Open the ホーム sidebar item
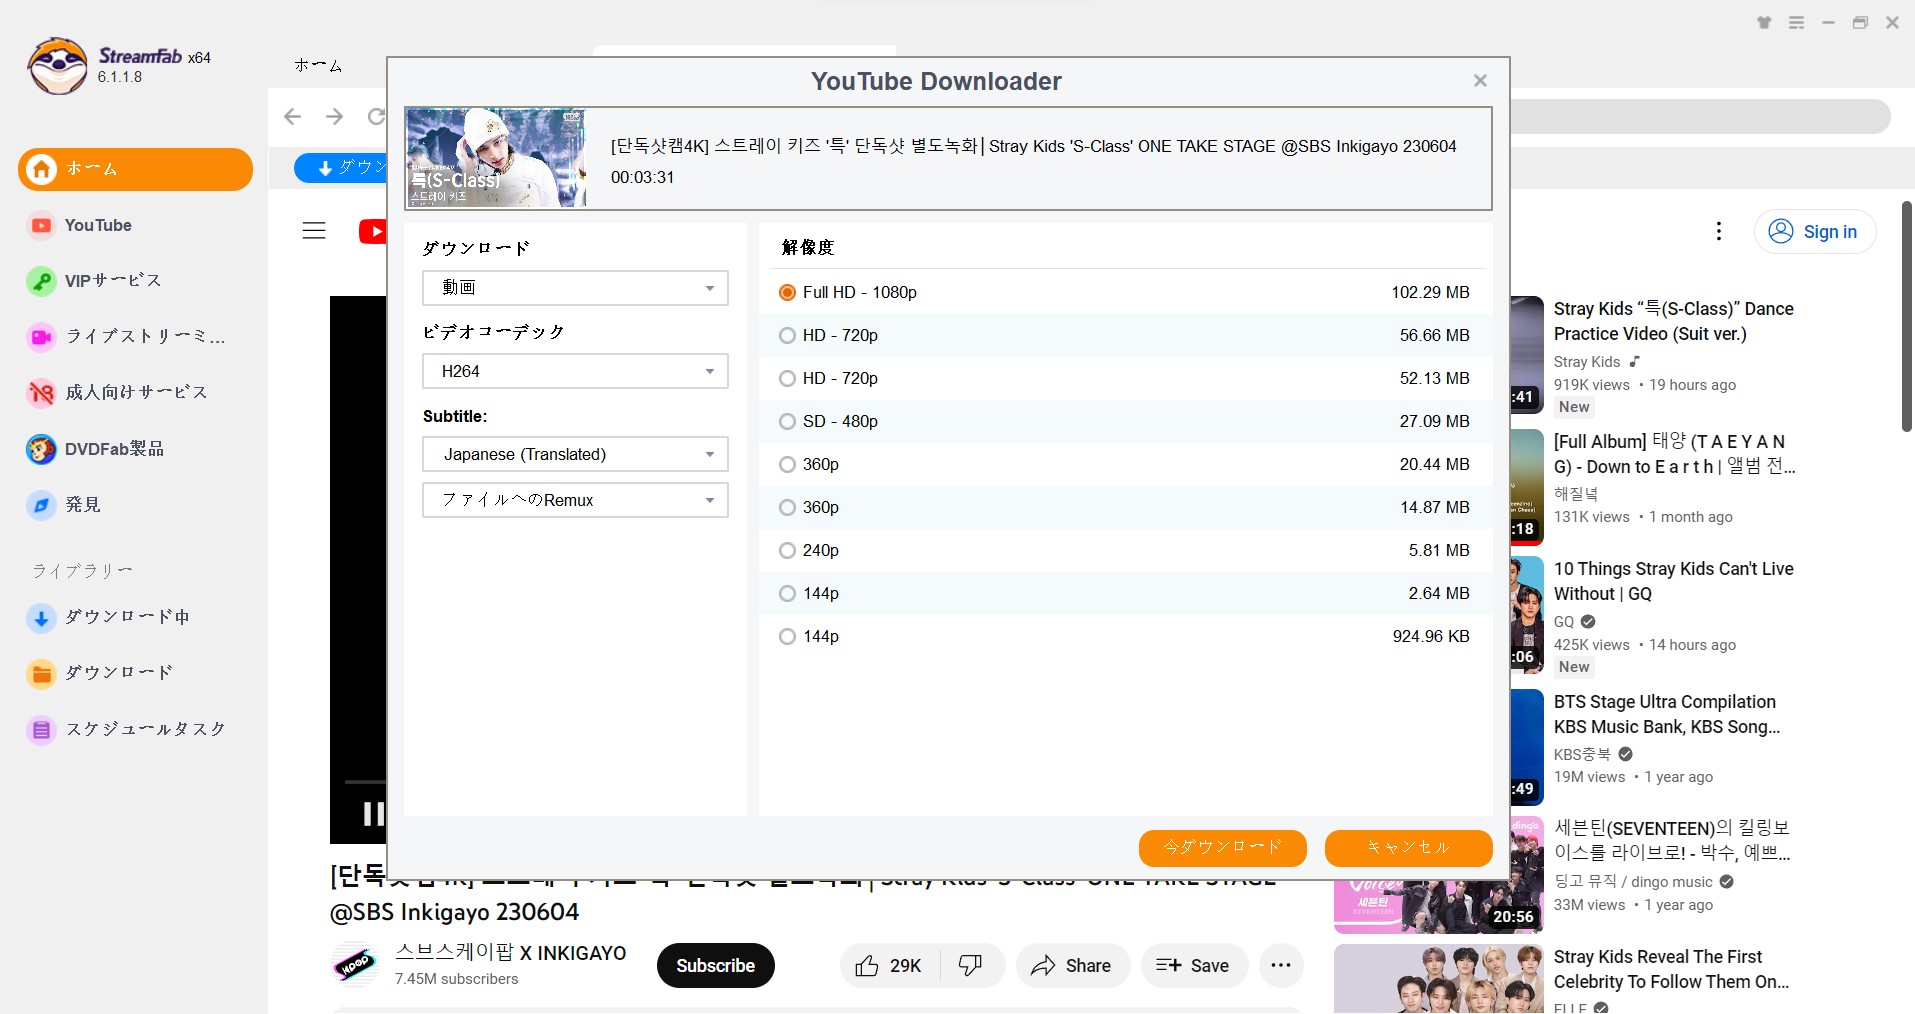This screenshot has height=1014, width=1915. [135, 169]
